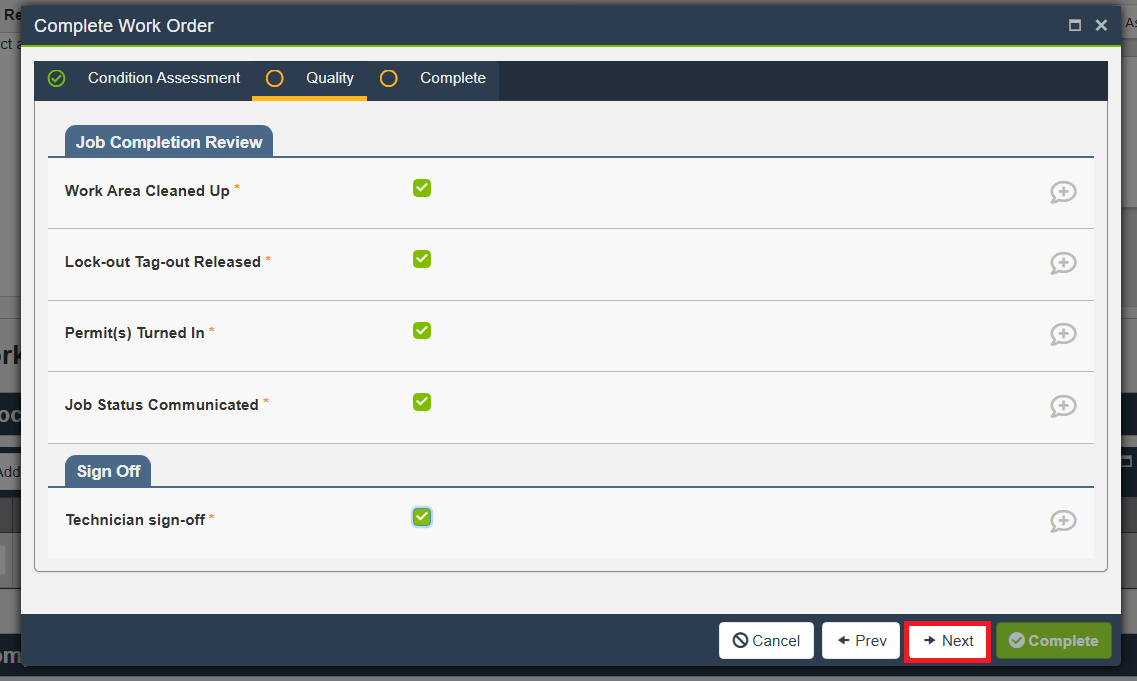The height and width of the screenshot is (681, 1137).
Task: Uncheck Work Area Cleaned Up checkbox
Action: (422, 188)
